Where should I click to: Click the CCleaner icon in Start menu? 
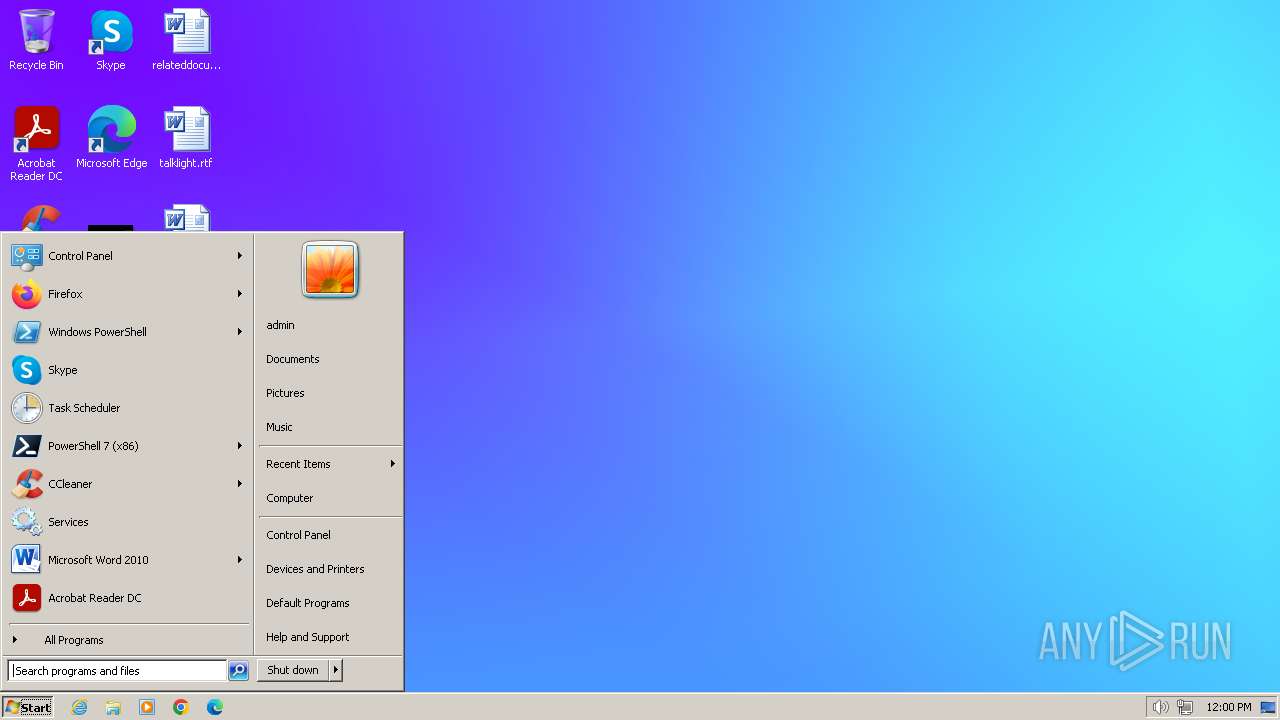(27, 484)
